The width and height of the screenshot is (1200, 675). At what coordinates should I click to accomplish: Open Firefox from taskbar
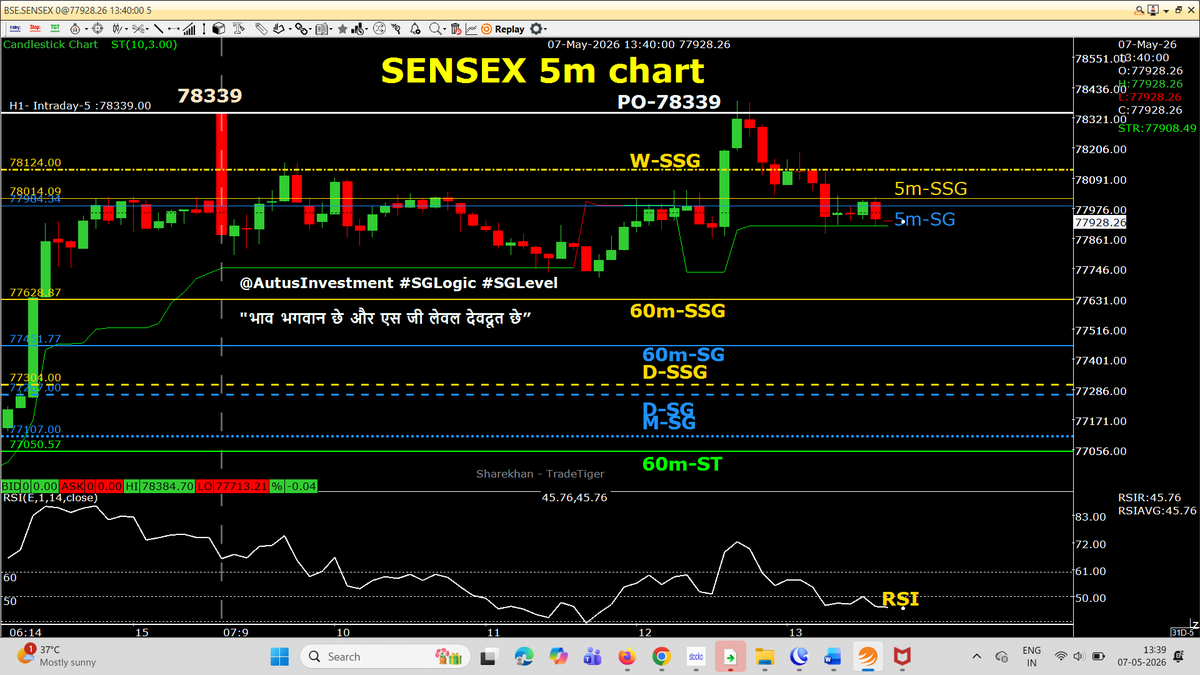point(626,656)
